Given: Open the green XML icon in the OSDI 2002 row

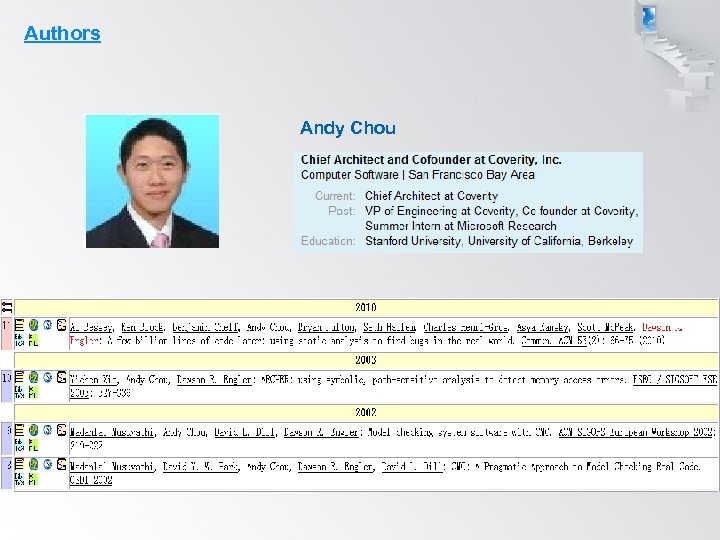Looking at the screenshot, I should point(33,479).
